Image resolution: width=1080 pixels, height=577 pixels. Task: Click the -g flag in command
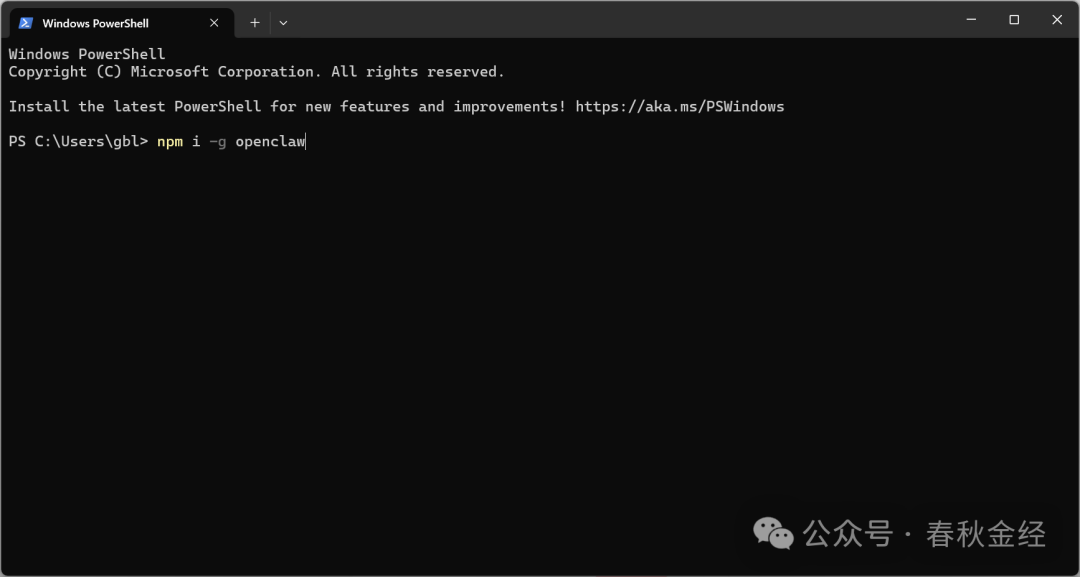pyautogui.click(x=217, y=141)
